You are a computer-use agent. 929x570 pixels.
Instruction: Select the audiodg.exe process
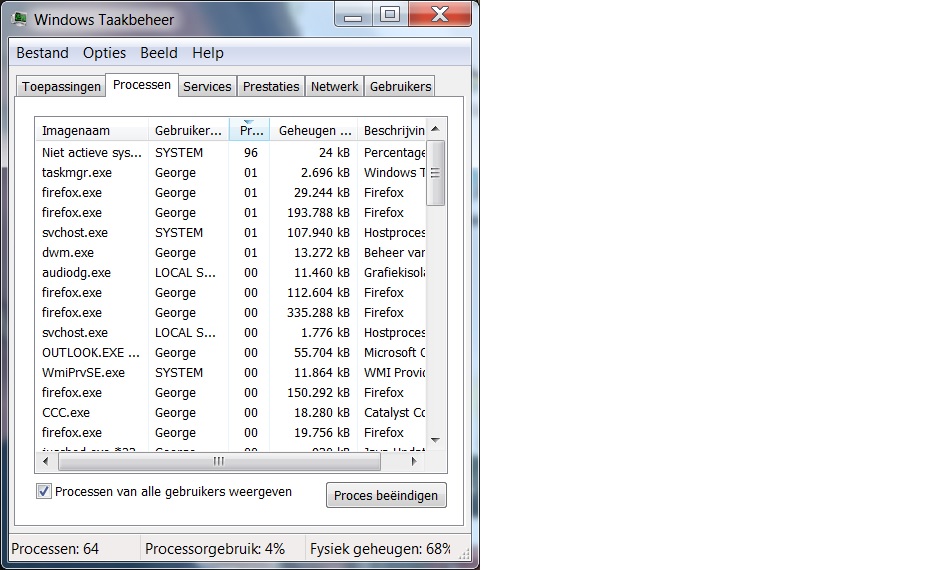point(231,273)
